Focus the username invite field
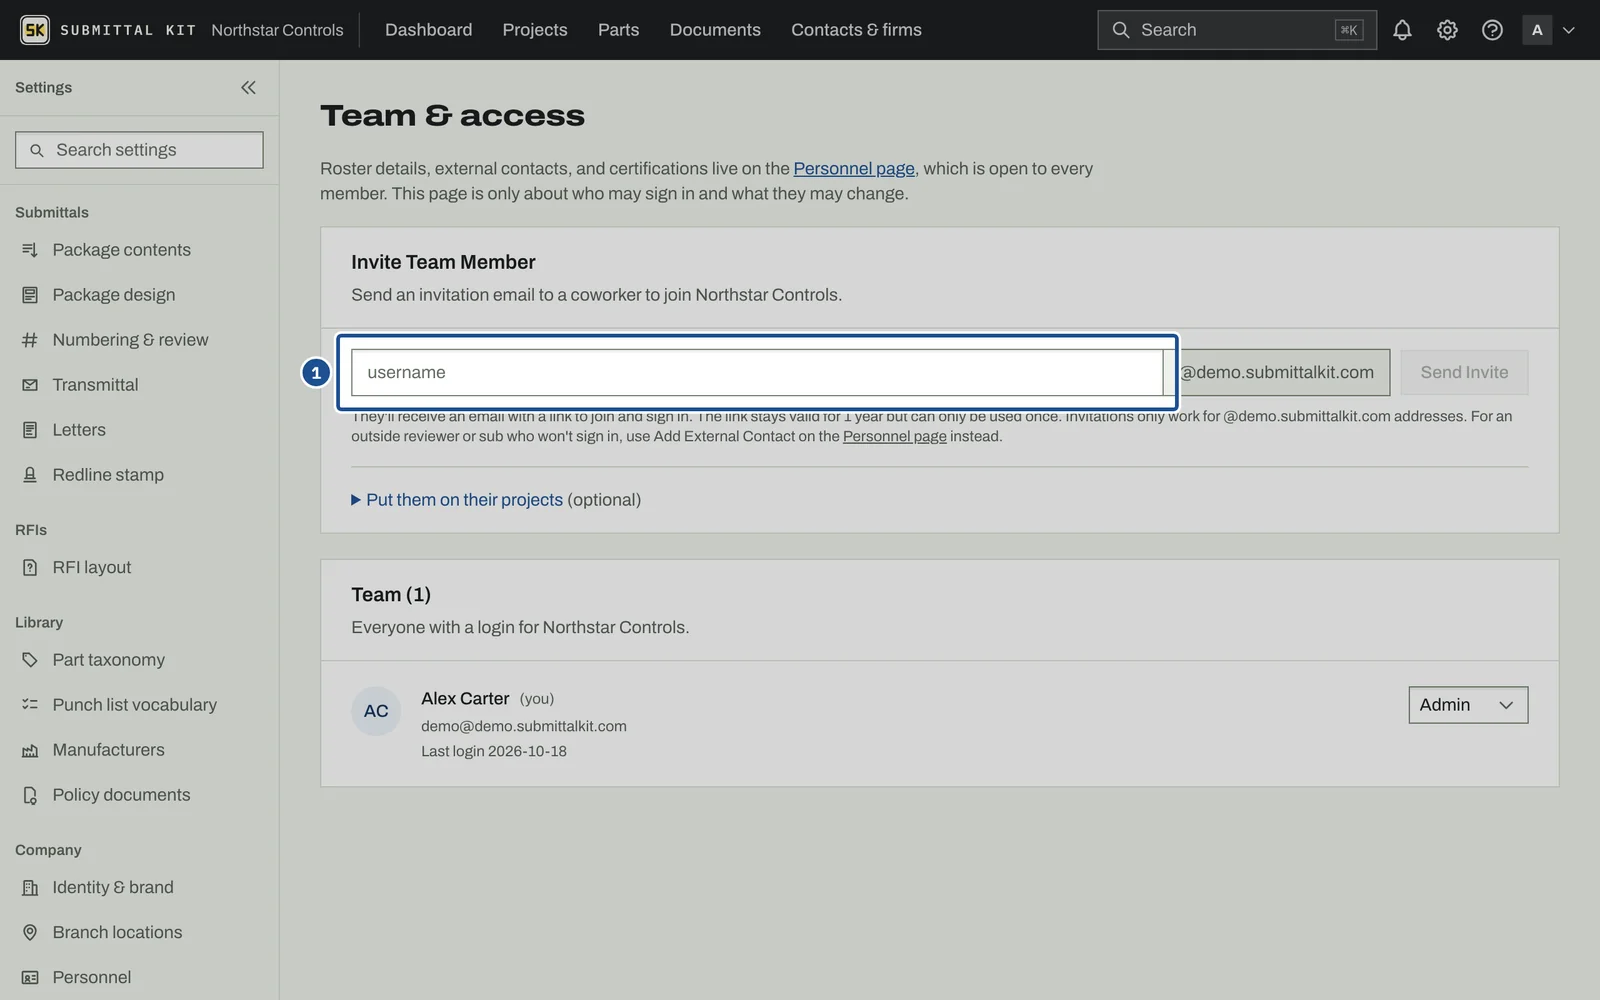The image size is (1600, 1000). 757,372
